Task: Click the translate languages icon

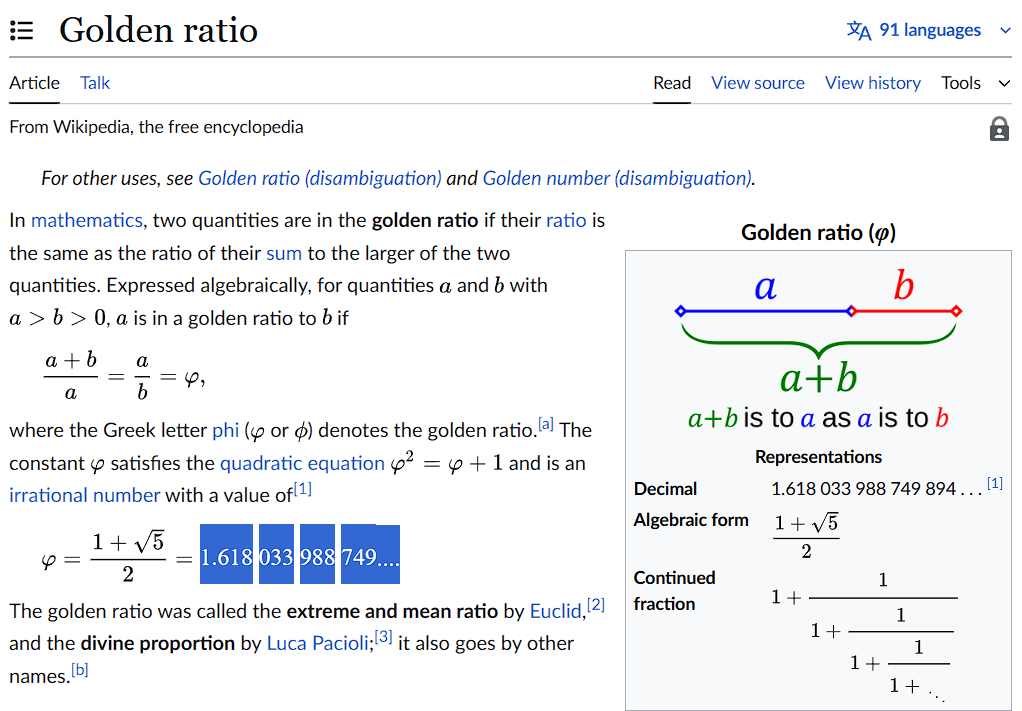Action: coord(858,30)
